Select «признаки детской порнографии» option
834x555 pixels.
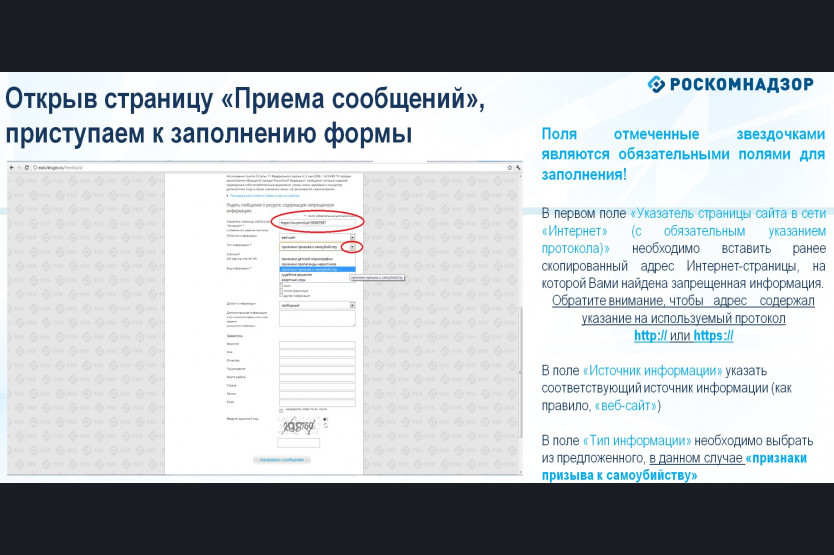[x=305, y=257]
